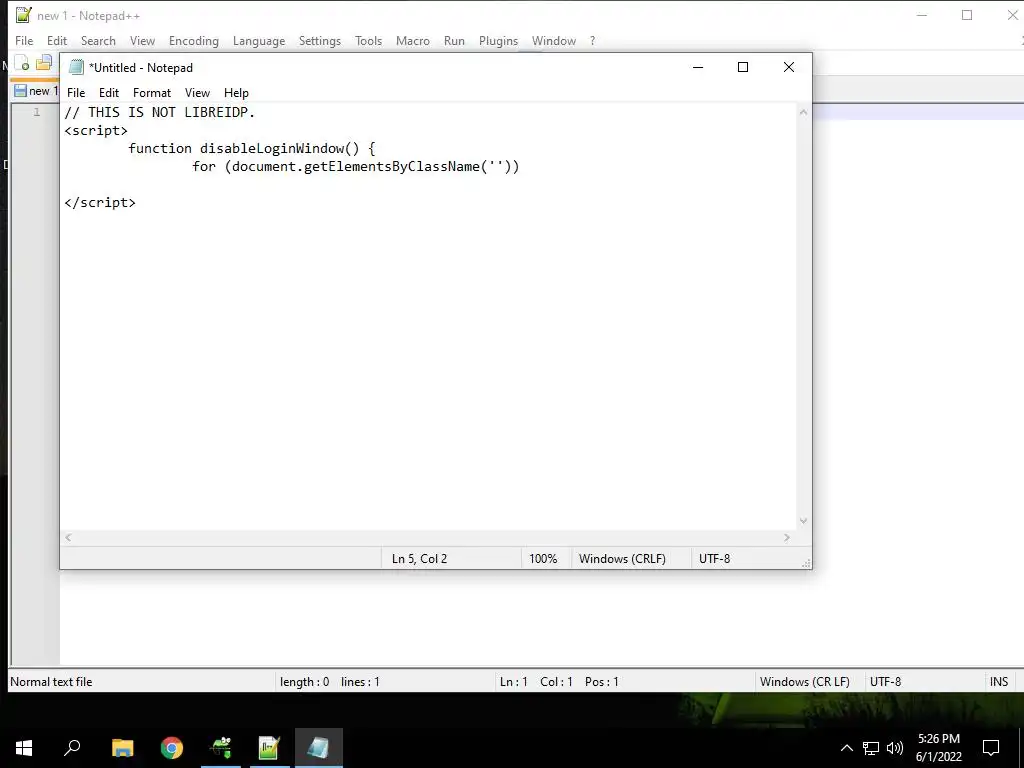Open Notepad++ Macro menu

413,40
